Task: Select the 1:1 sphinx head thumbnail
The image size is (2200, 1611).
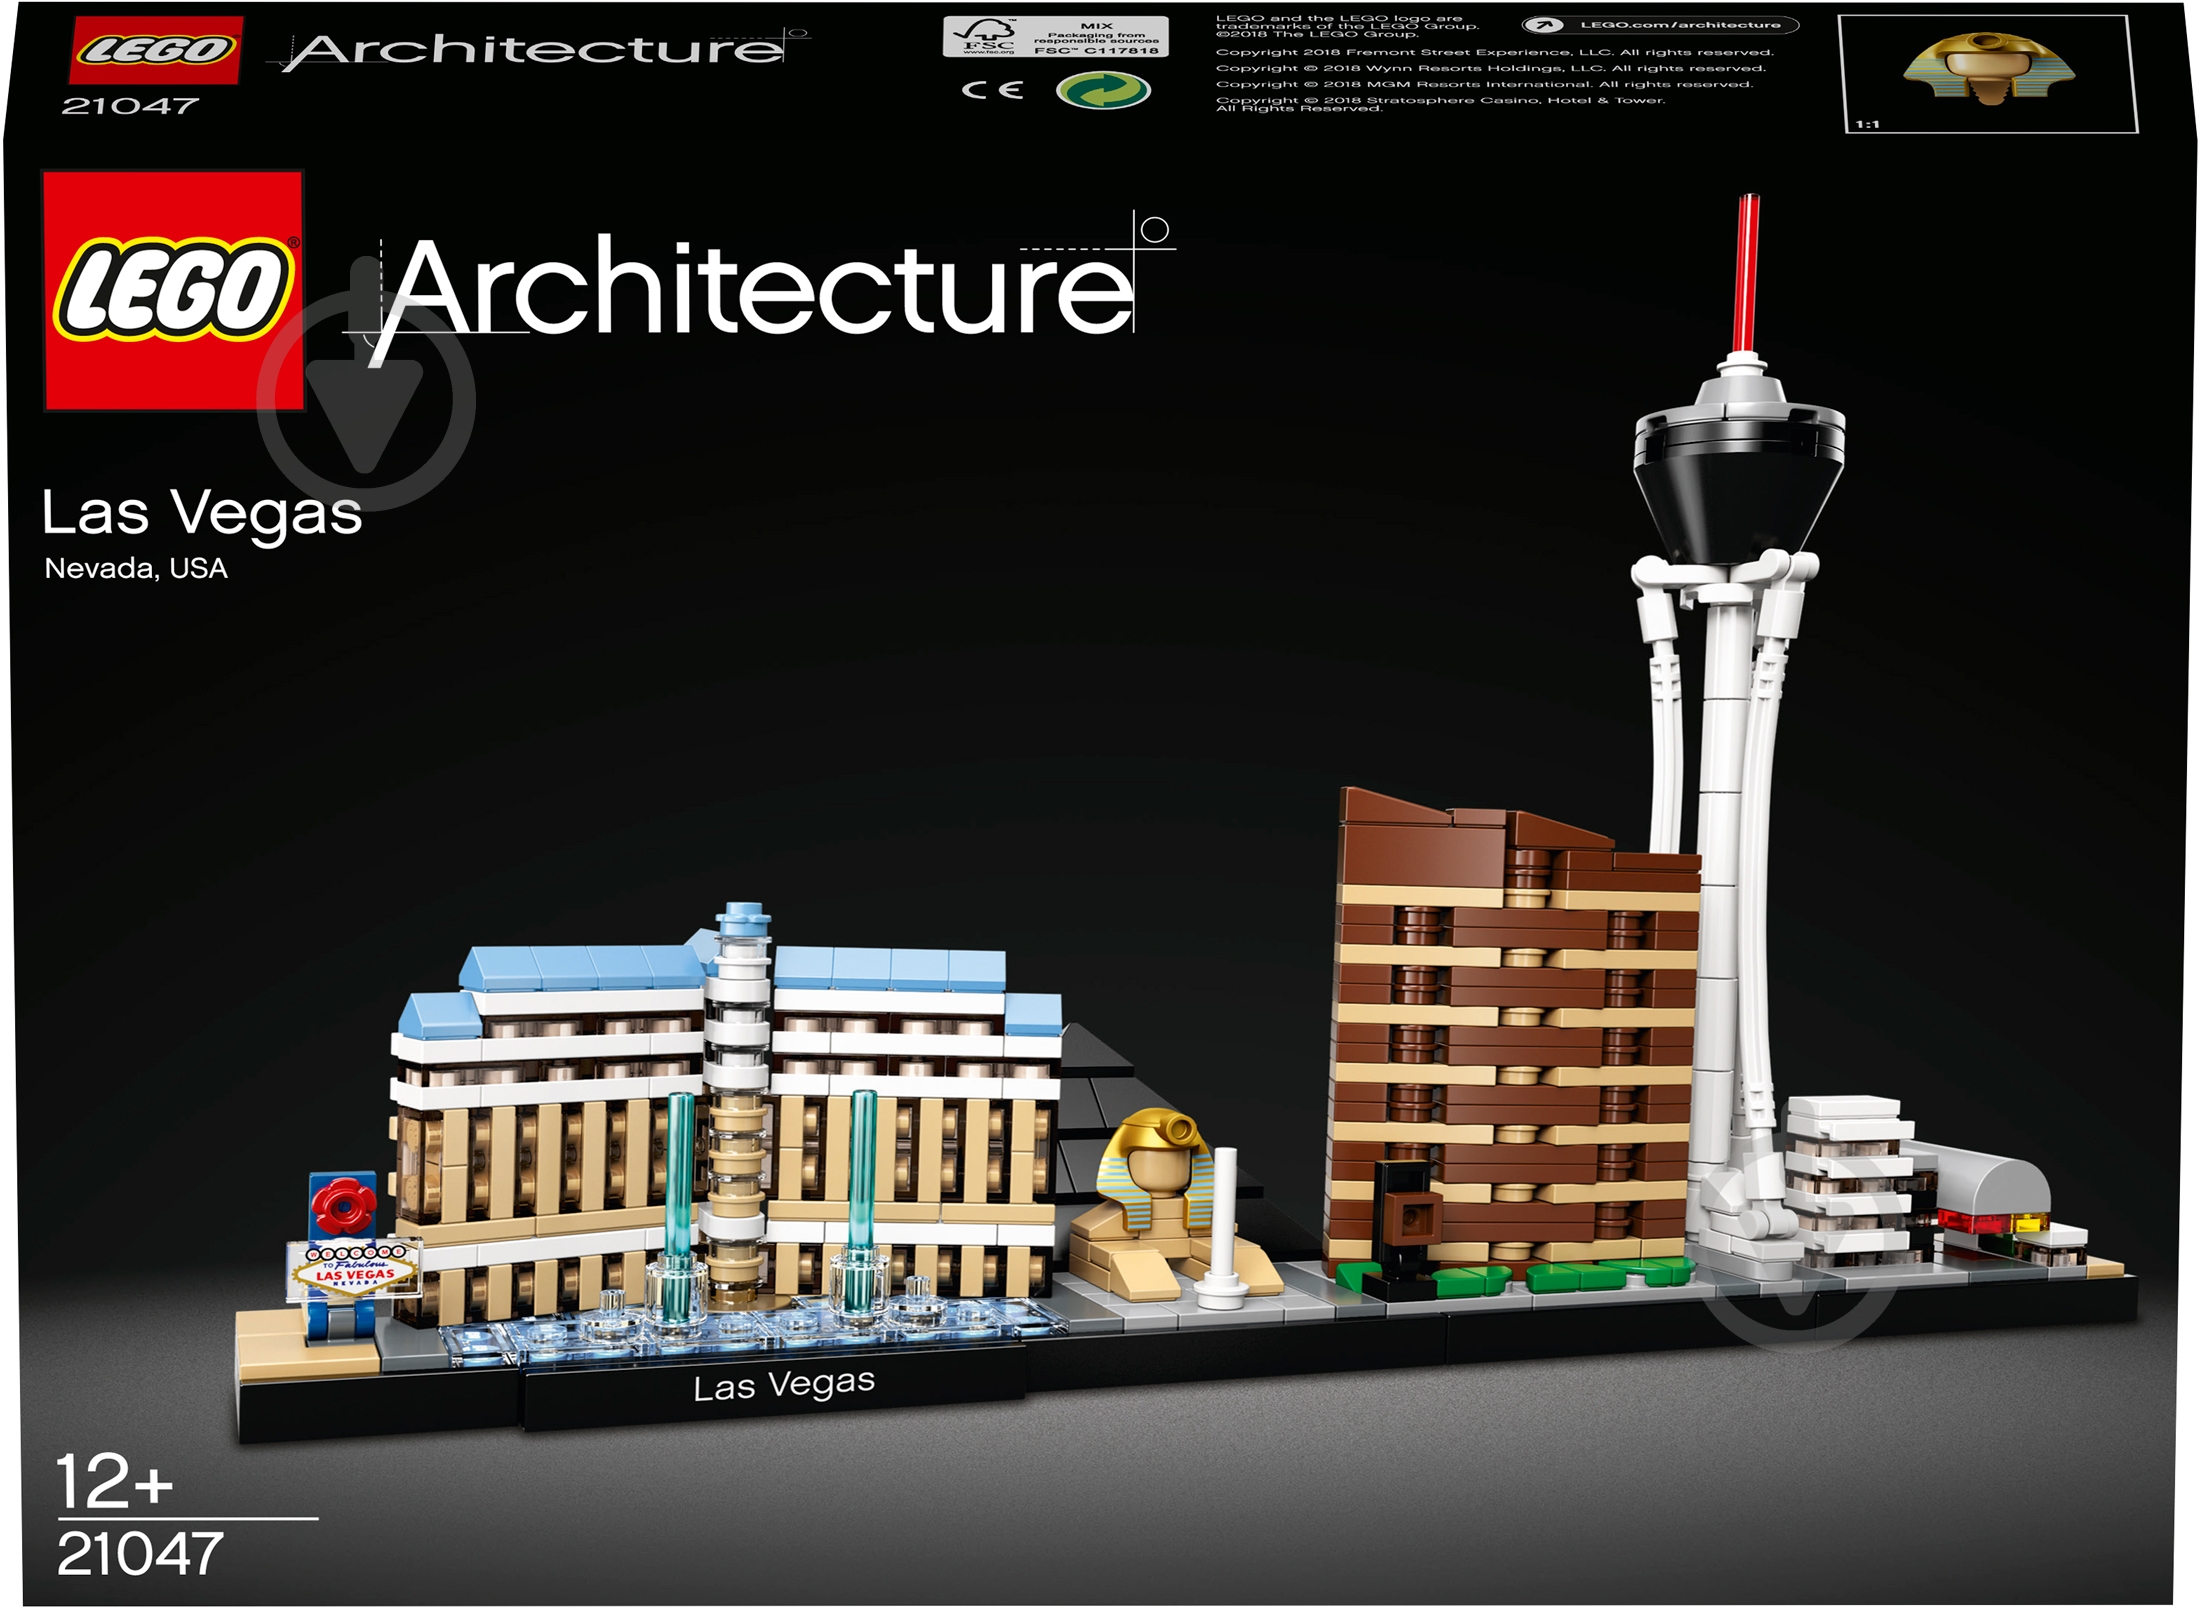Action: [x=1988, y=74]
